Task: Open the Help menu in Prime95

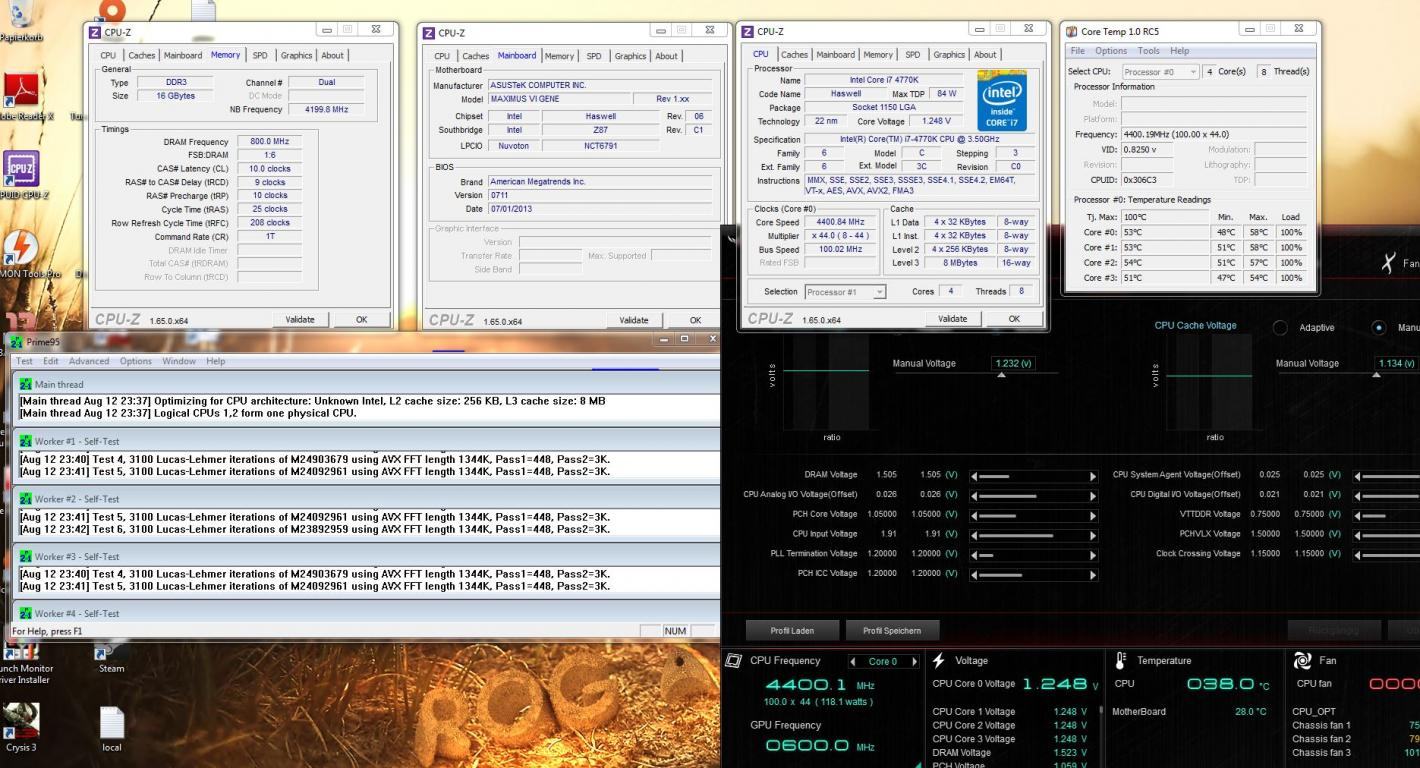Action: [x=216, y=361]
